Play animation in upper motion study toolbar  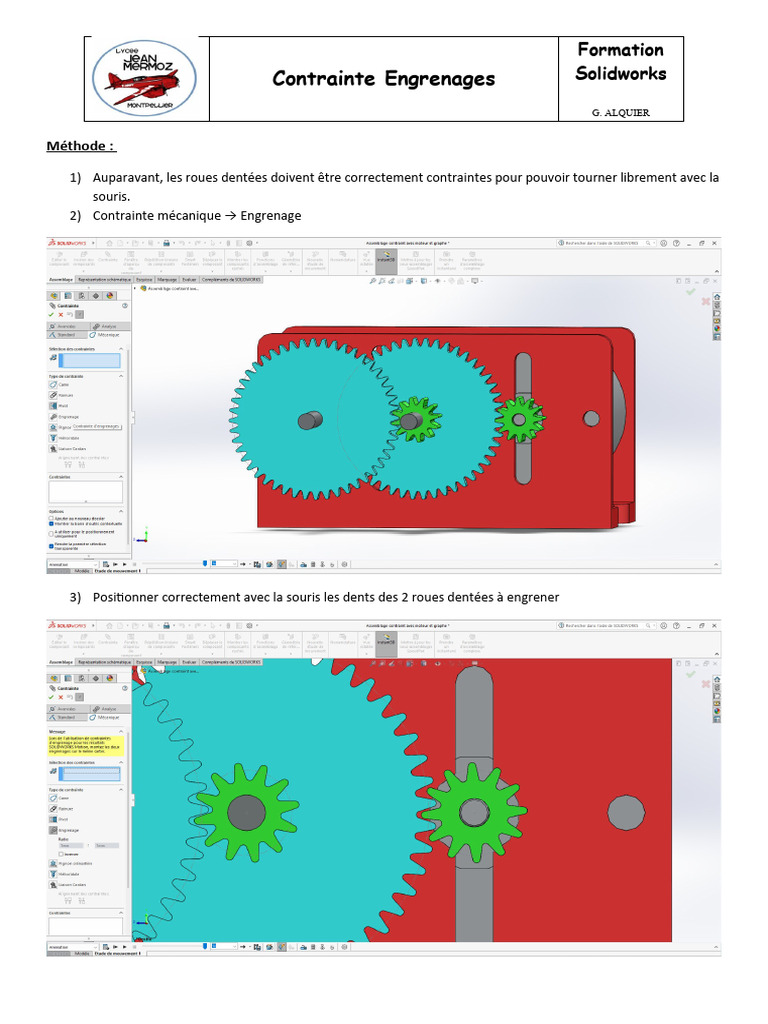[x=124, y=564]
